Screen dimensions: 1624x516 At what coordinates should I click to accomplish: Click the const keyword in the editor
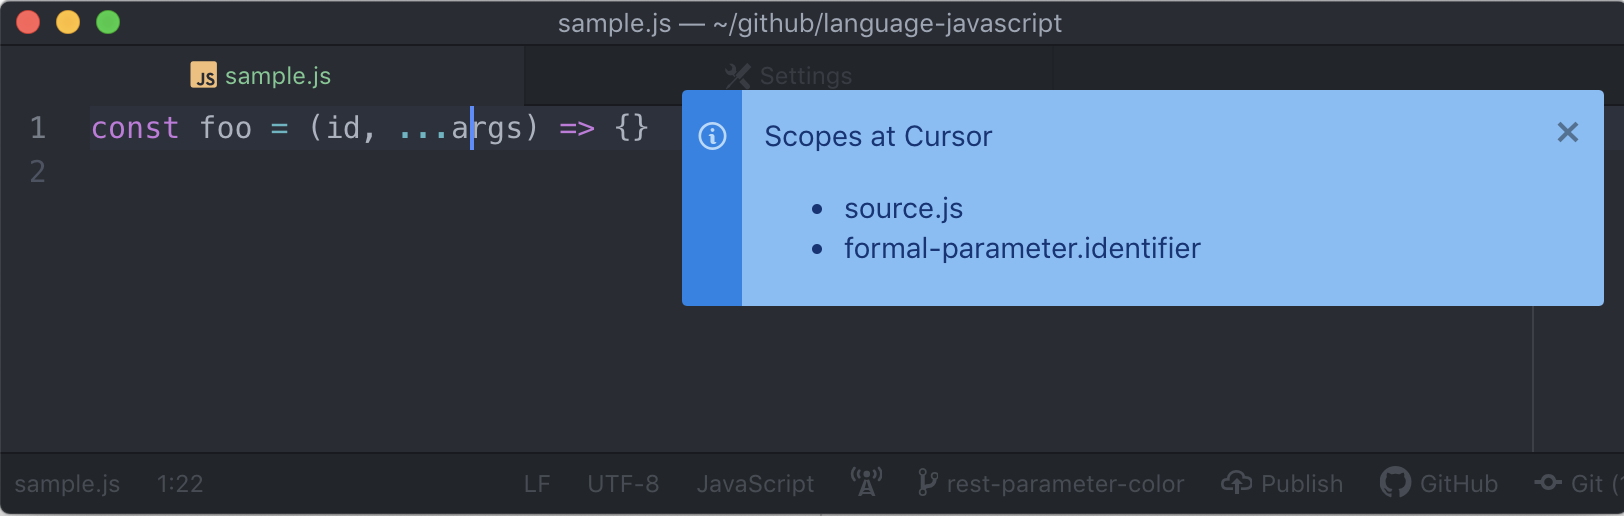(135, 128)
